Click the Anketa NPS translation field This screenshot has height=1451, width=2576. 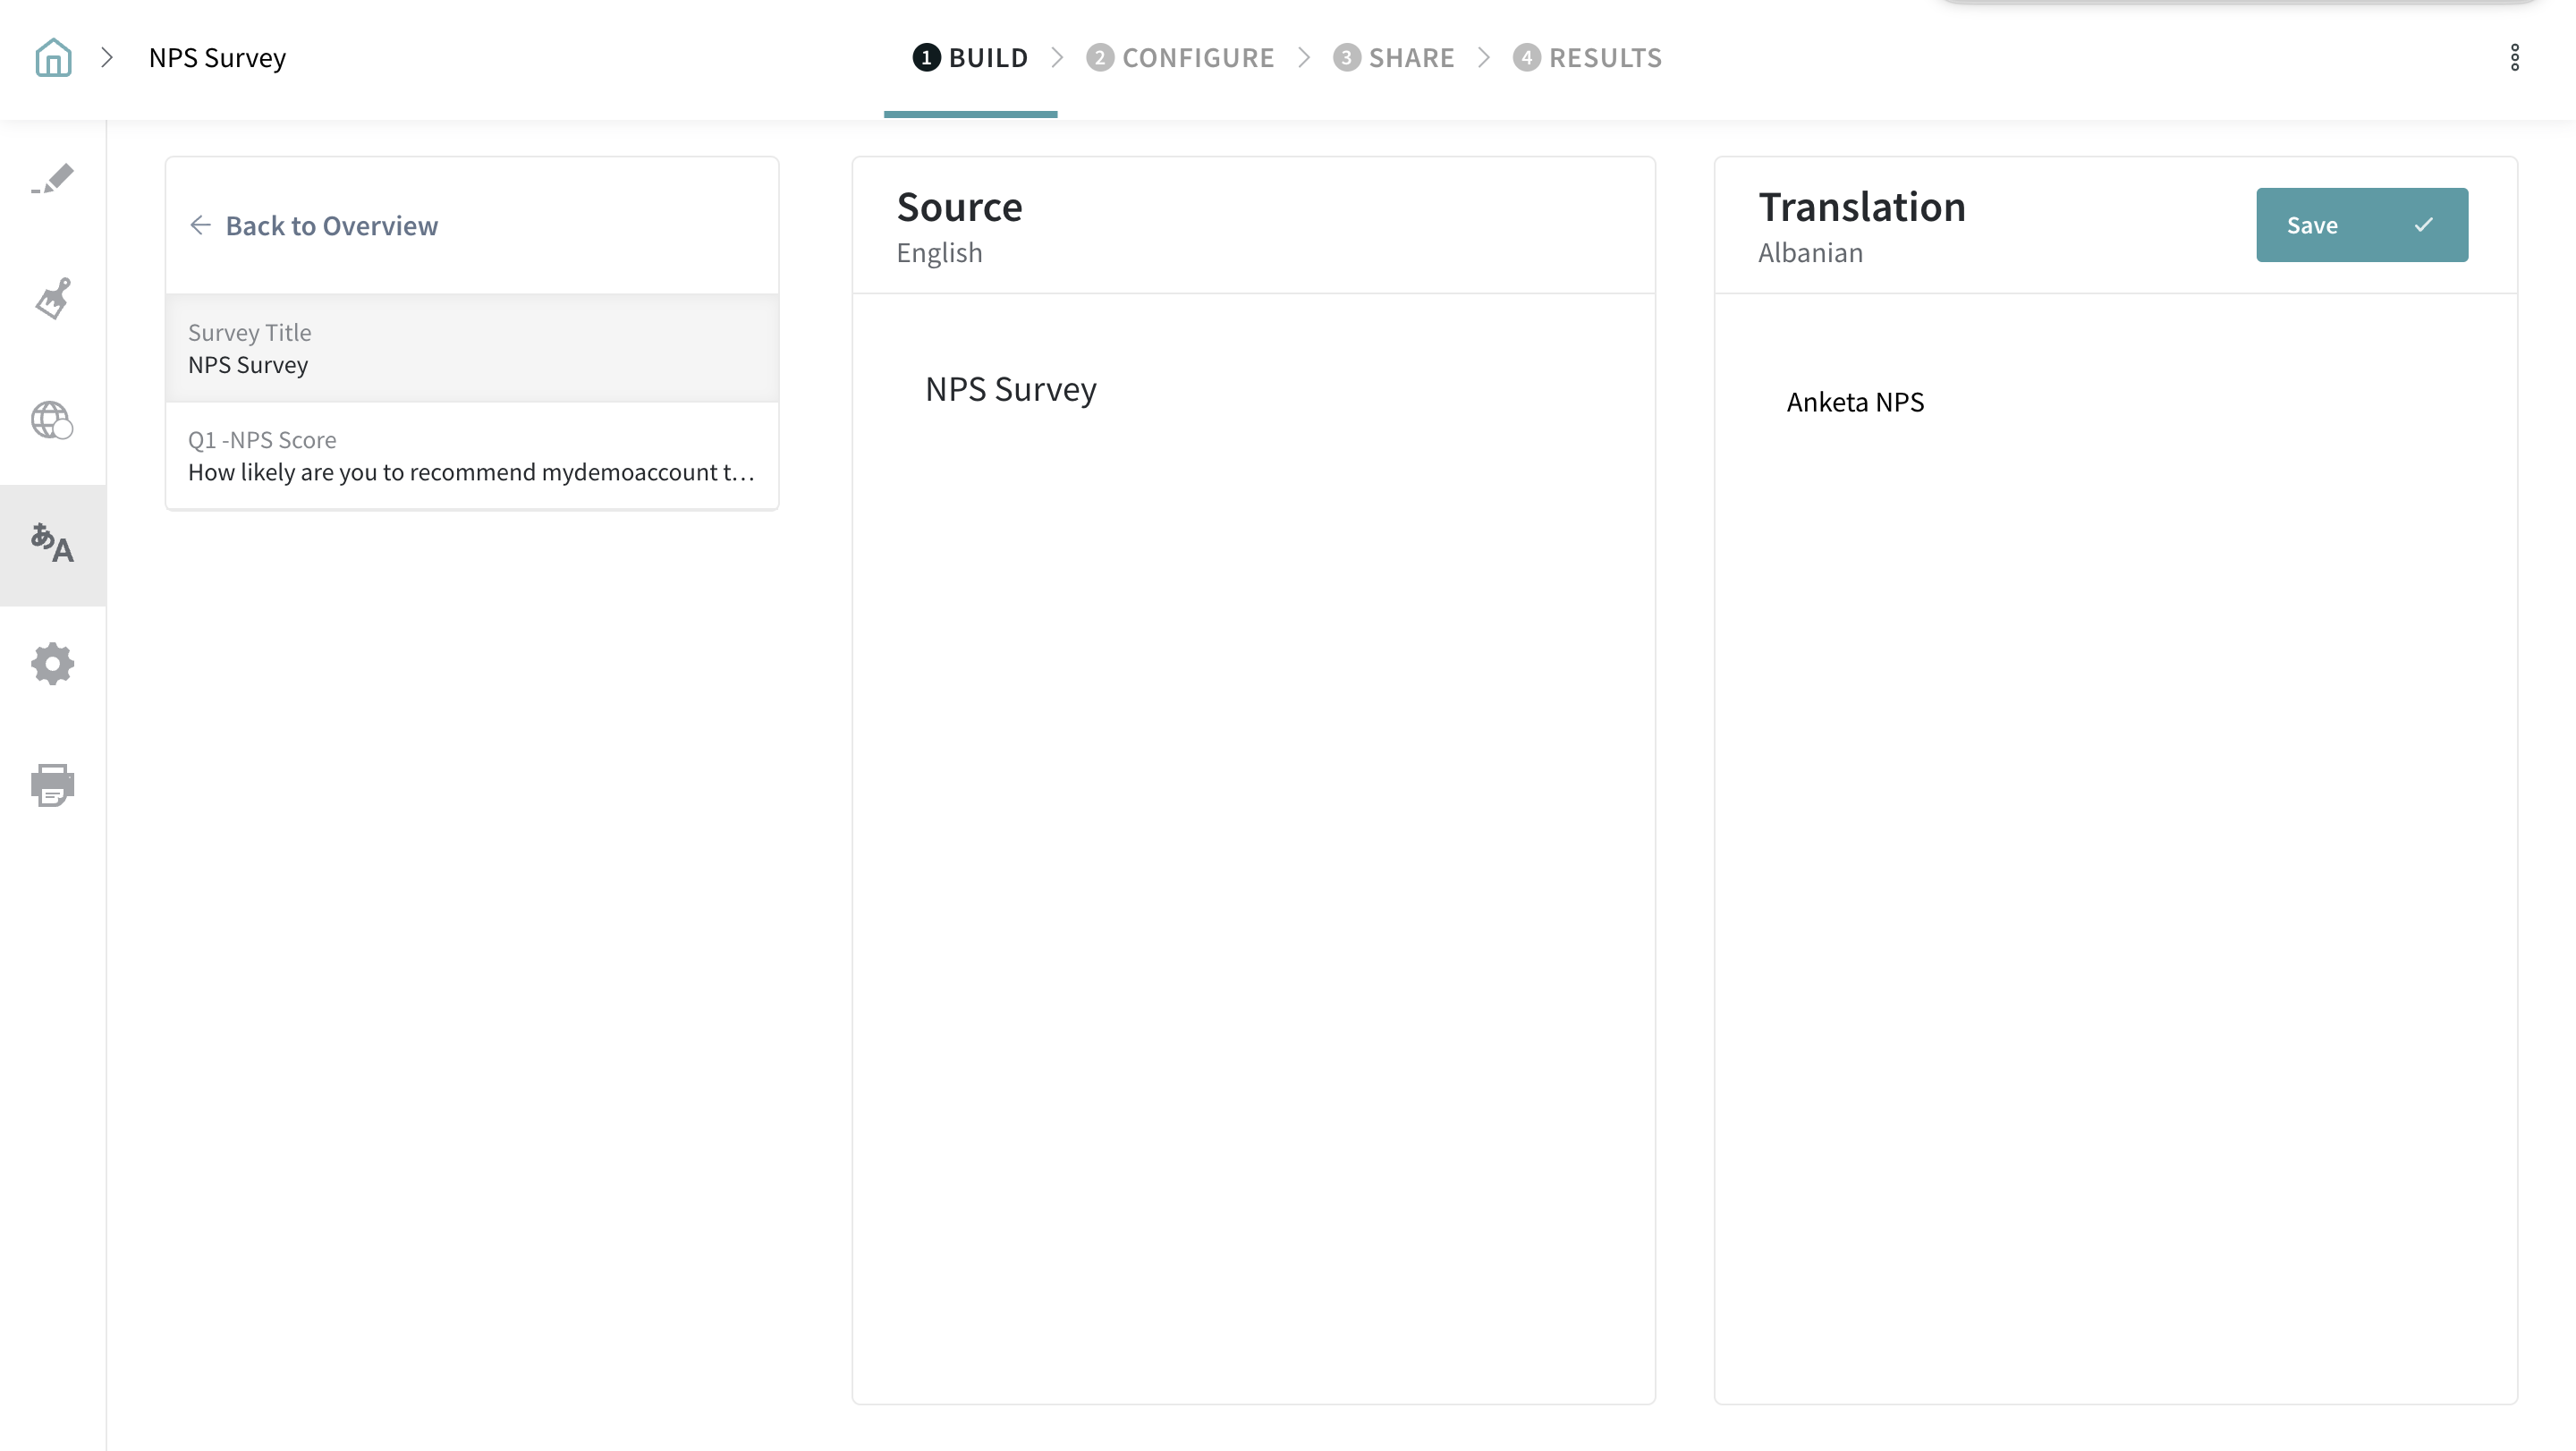(1855, 402)
